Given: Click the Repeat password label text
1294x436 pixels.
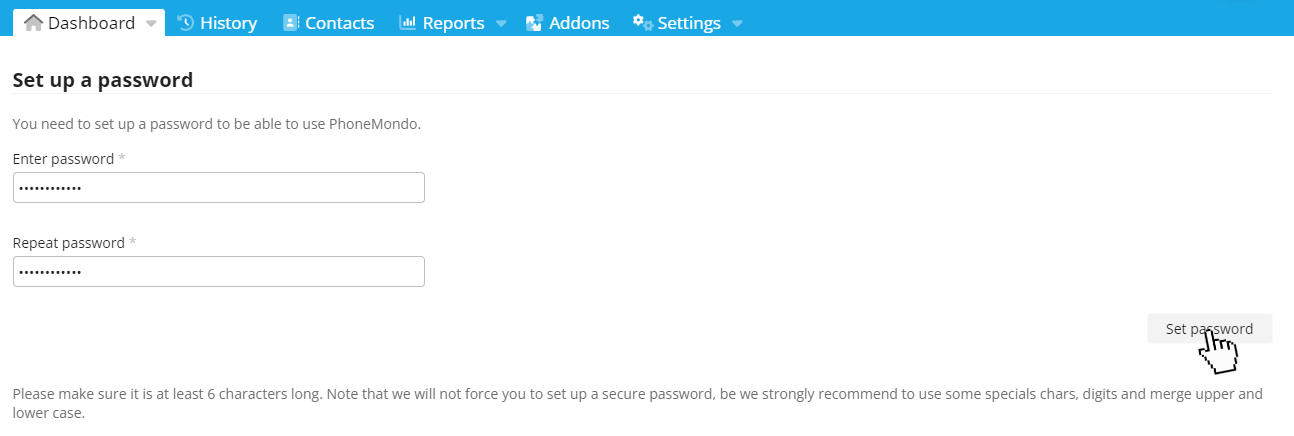Looking at the screenshot, I should [x=69, y=243].
